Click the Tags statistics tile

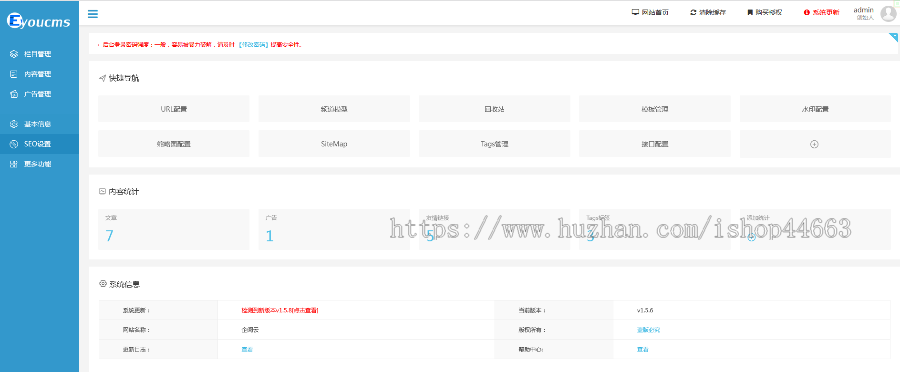click(654, 229)
